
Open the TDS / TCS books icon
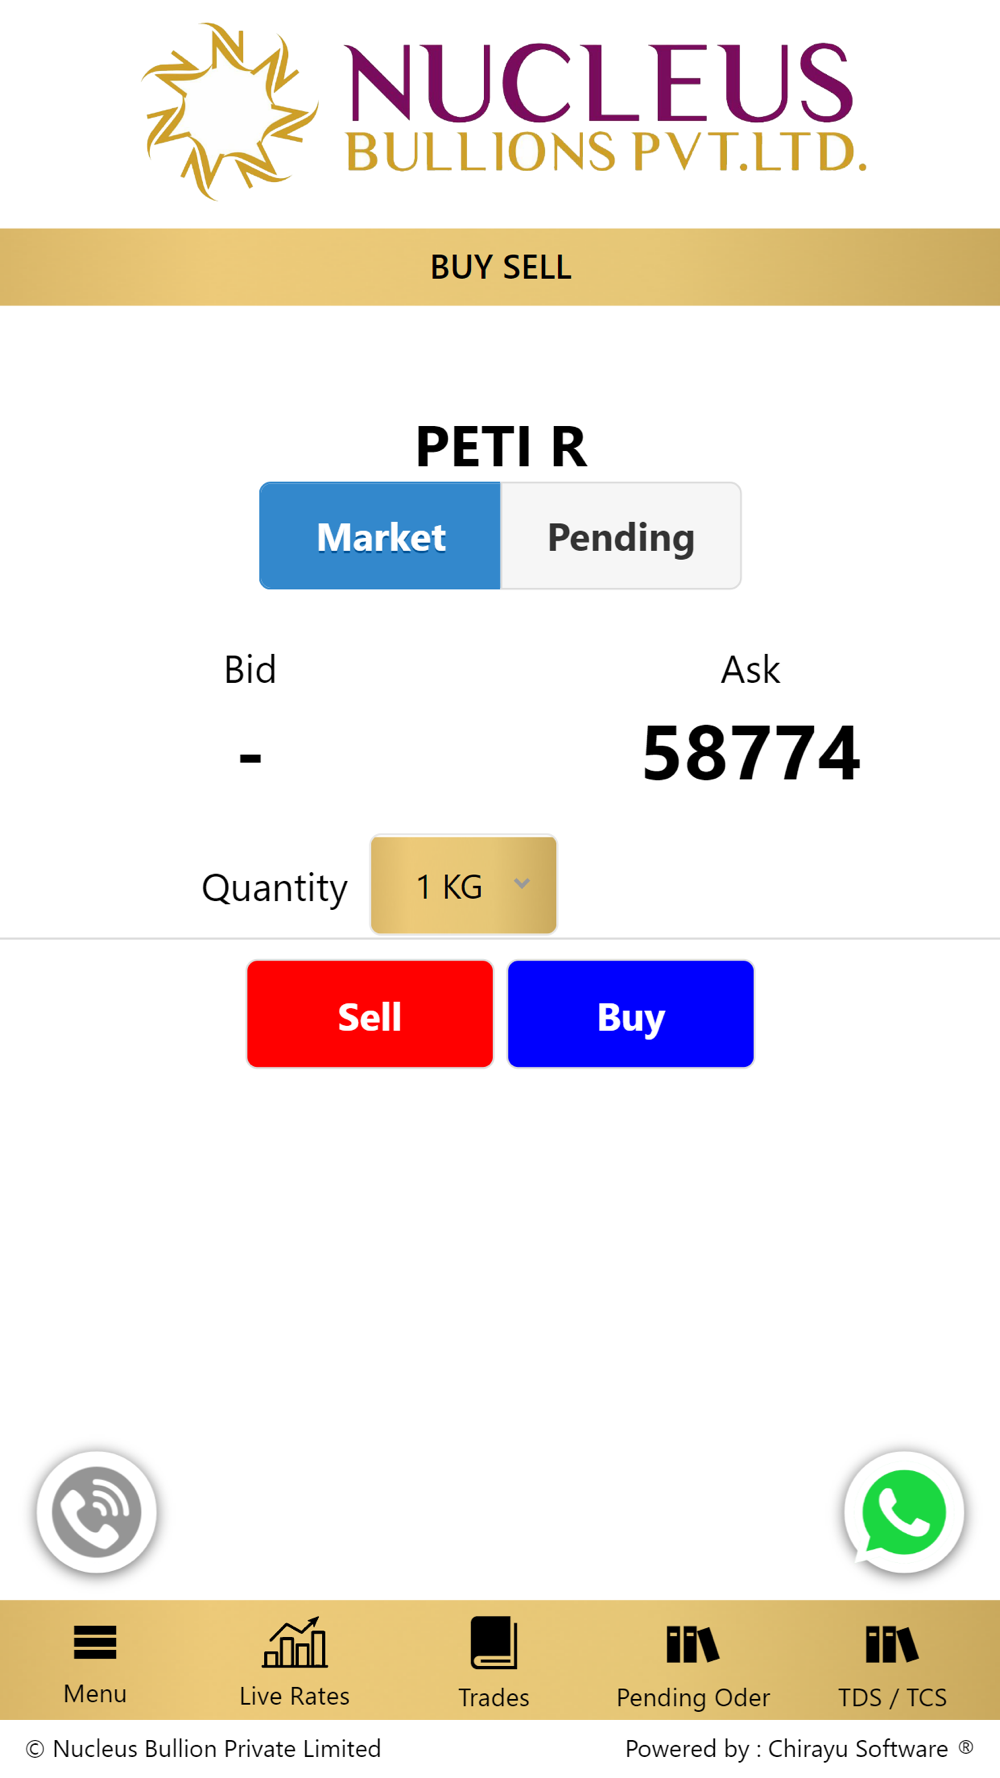coord(892,1644)
